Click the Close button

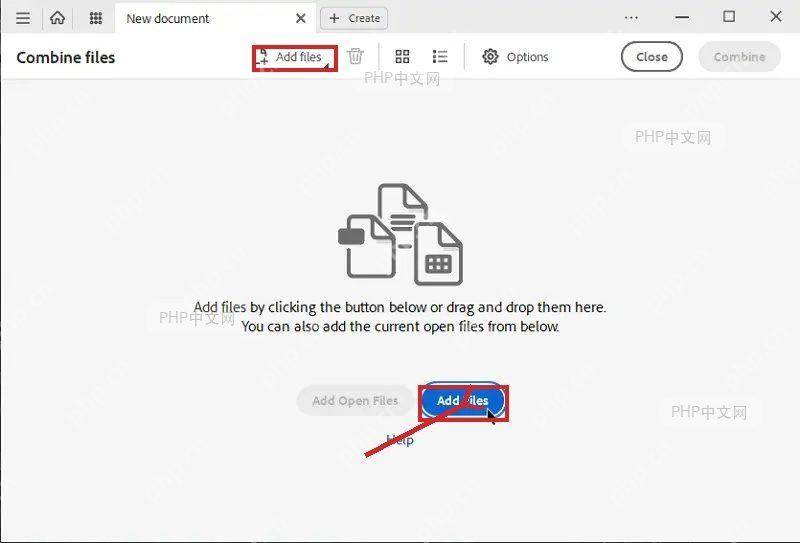[652, 57]
